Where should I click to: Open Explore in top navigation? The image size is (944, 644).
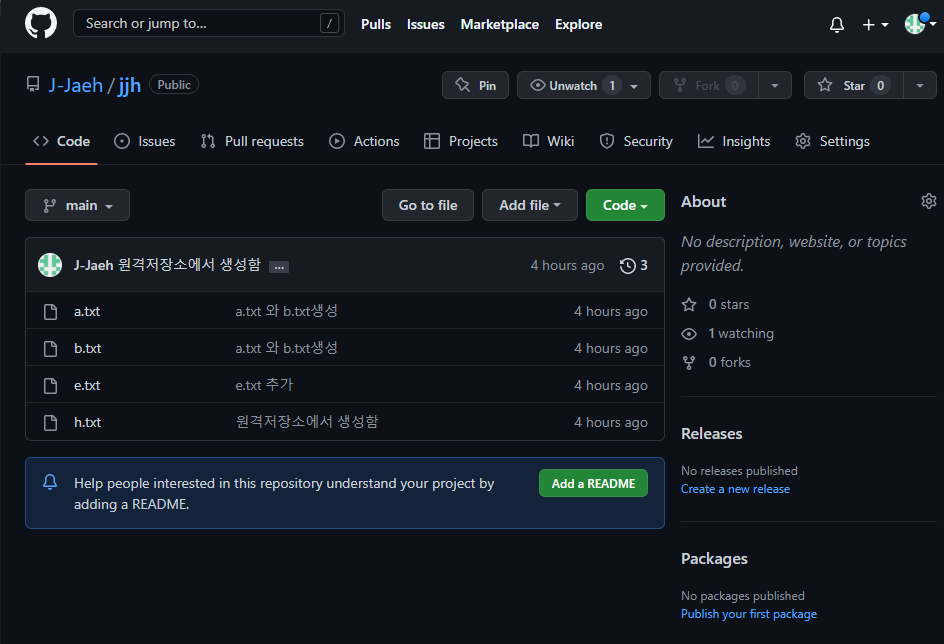[579, 25]
